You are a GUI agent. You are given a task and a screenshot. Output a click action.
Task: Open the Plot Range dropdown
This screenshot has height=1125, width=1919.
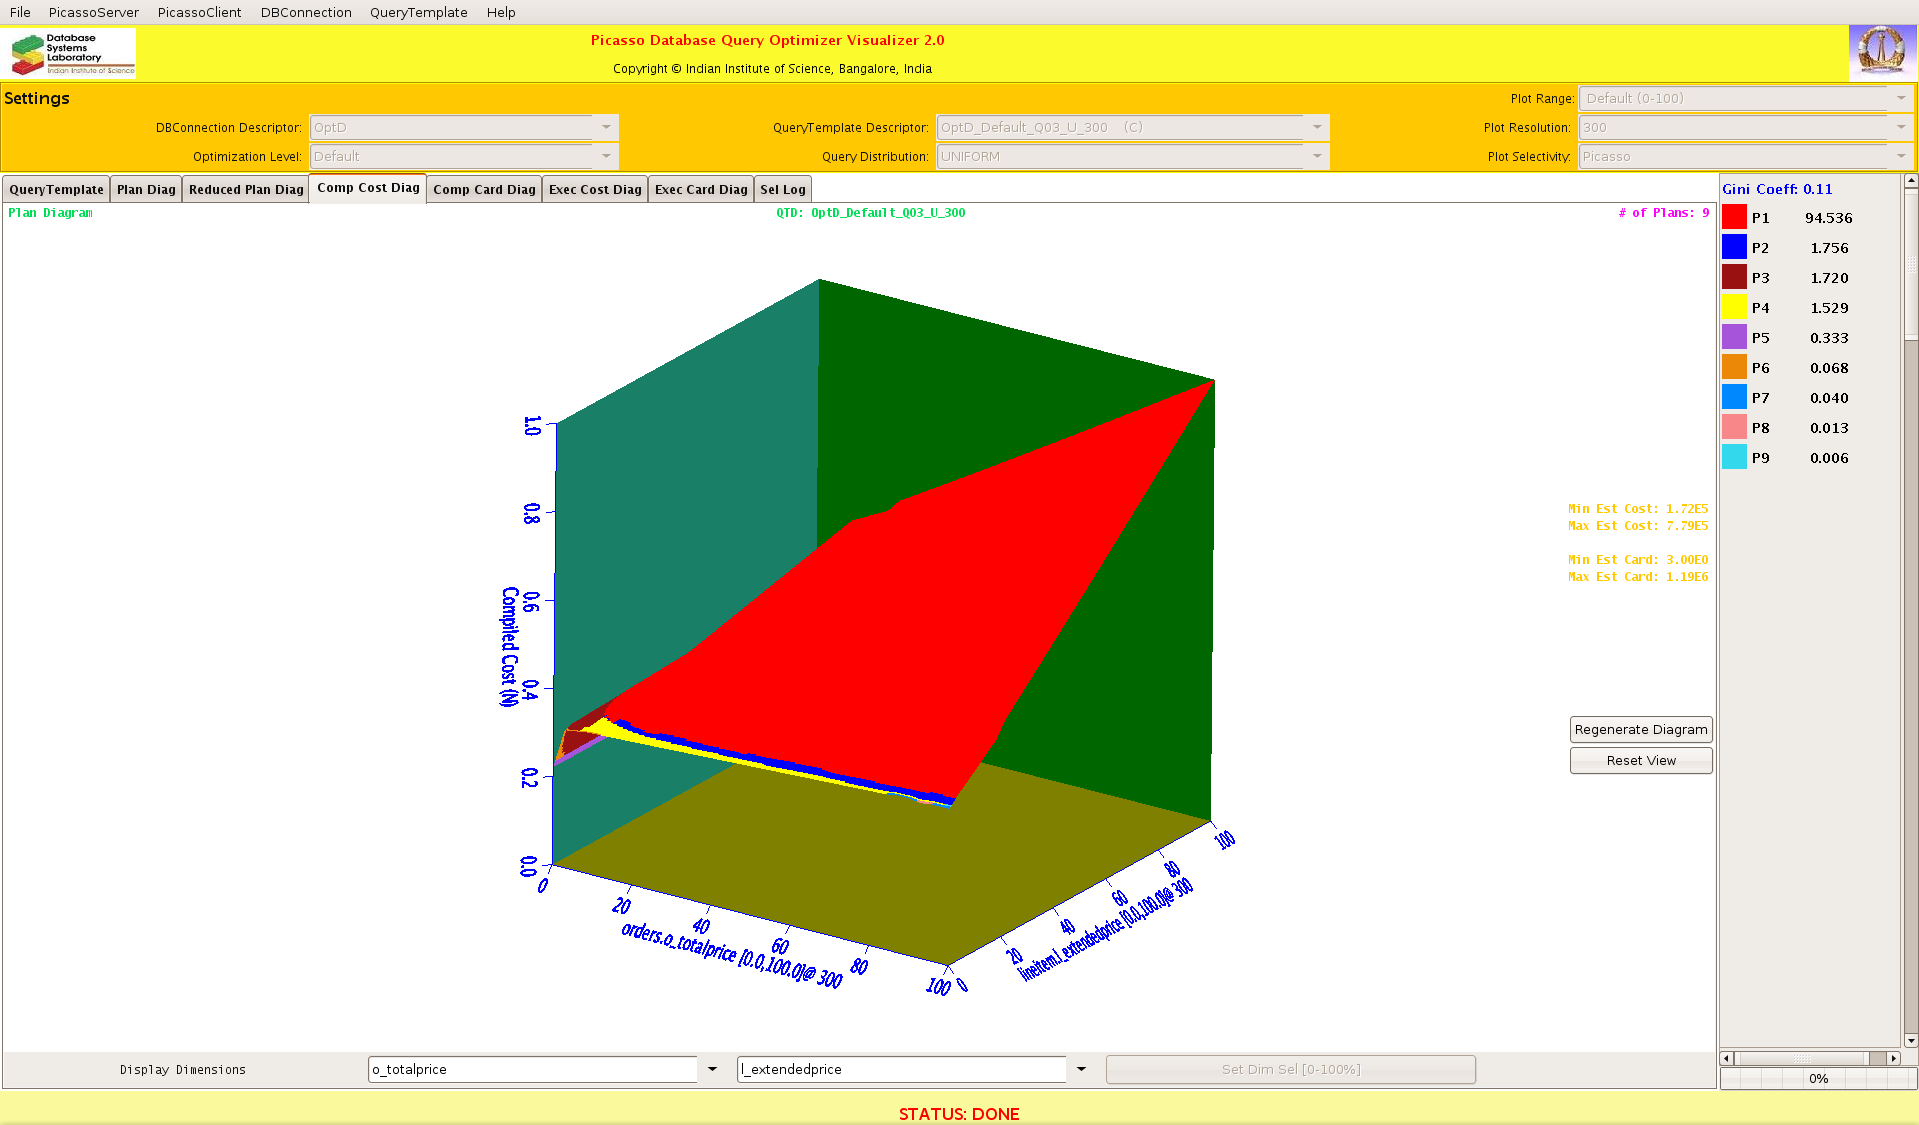point(1900,98)
